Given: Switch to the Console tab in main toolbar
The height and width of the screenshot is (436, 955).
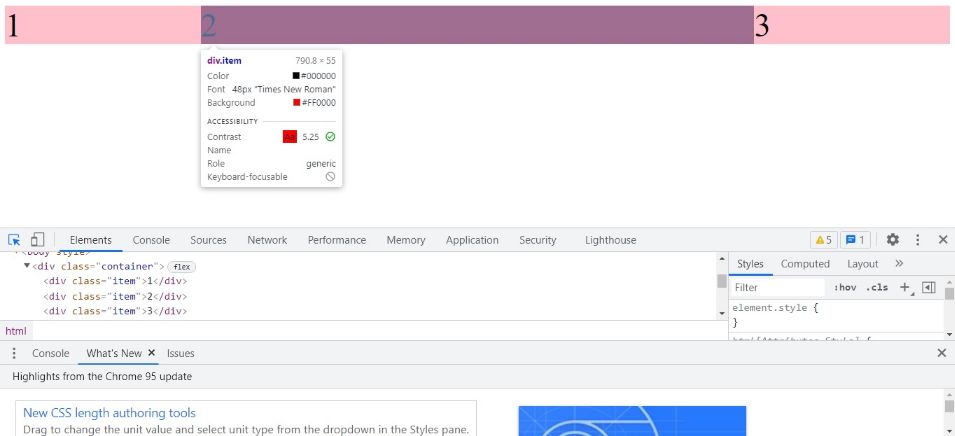Looking at the screenshot, I should pos(151,240).
